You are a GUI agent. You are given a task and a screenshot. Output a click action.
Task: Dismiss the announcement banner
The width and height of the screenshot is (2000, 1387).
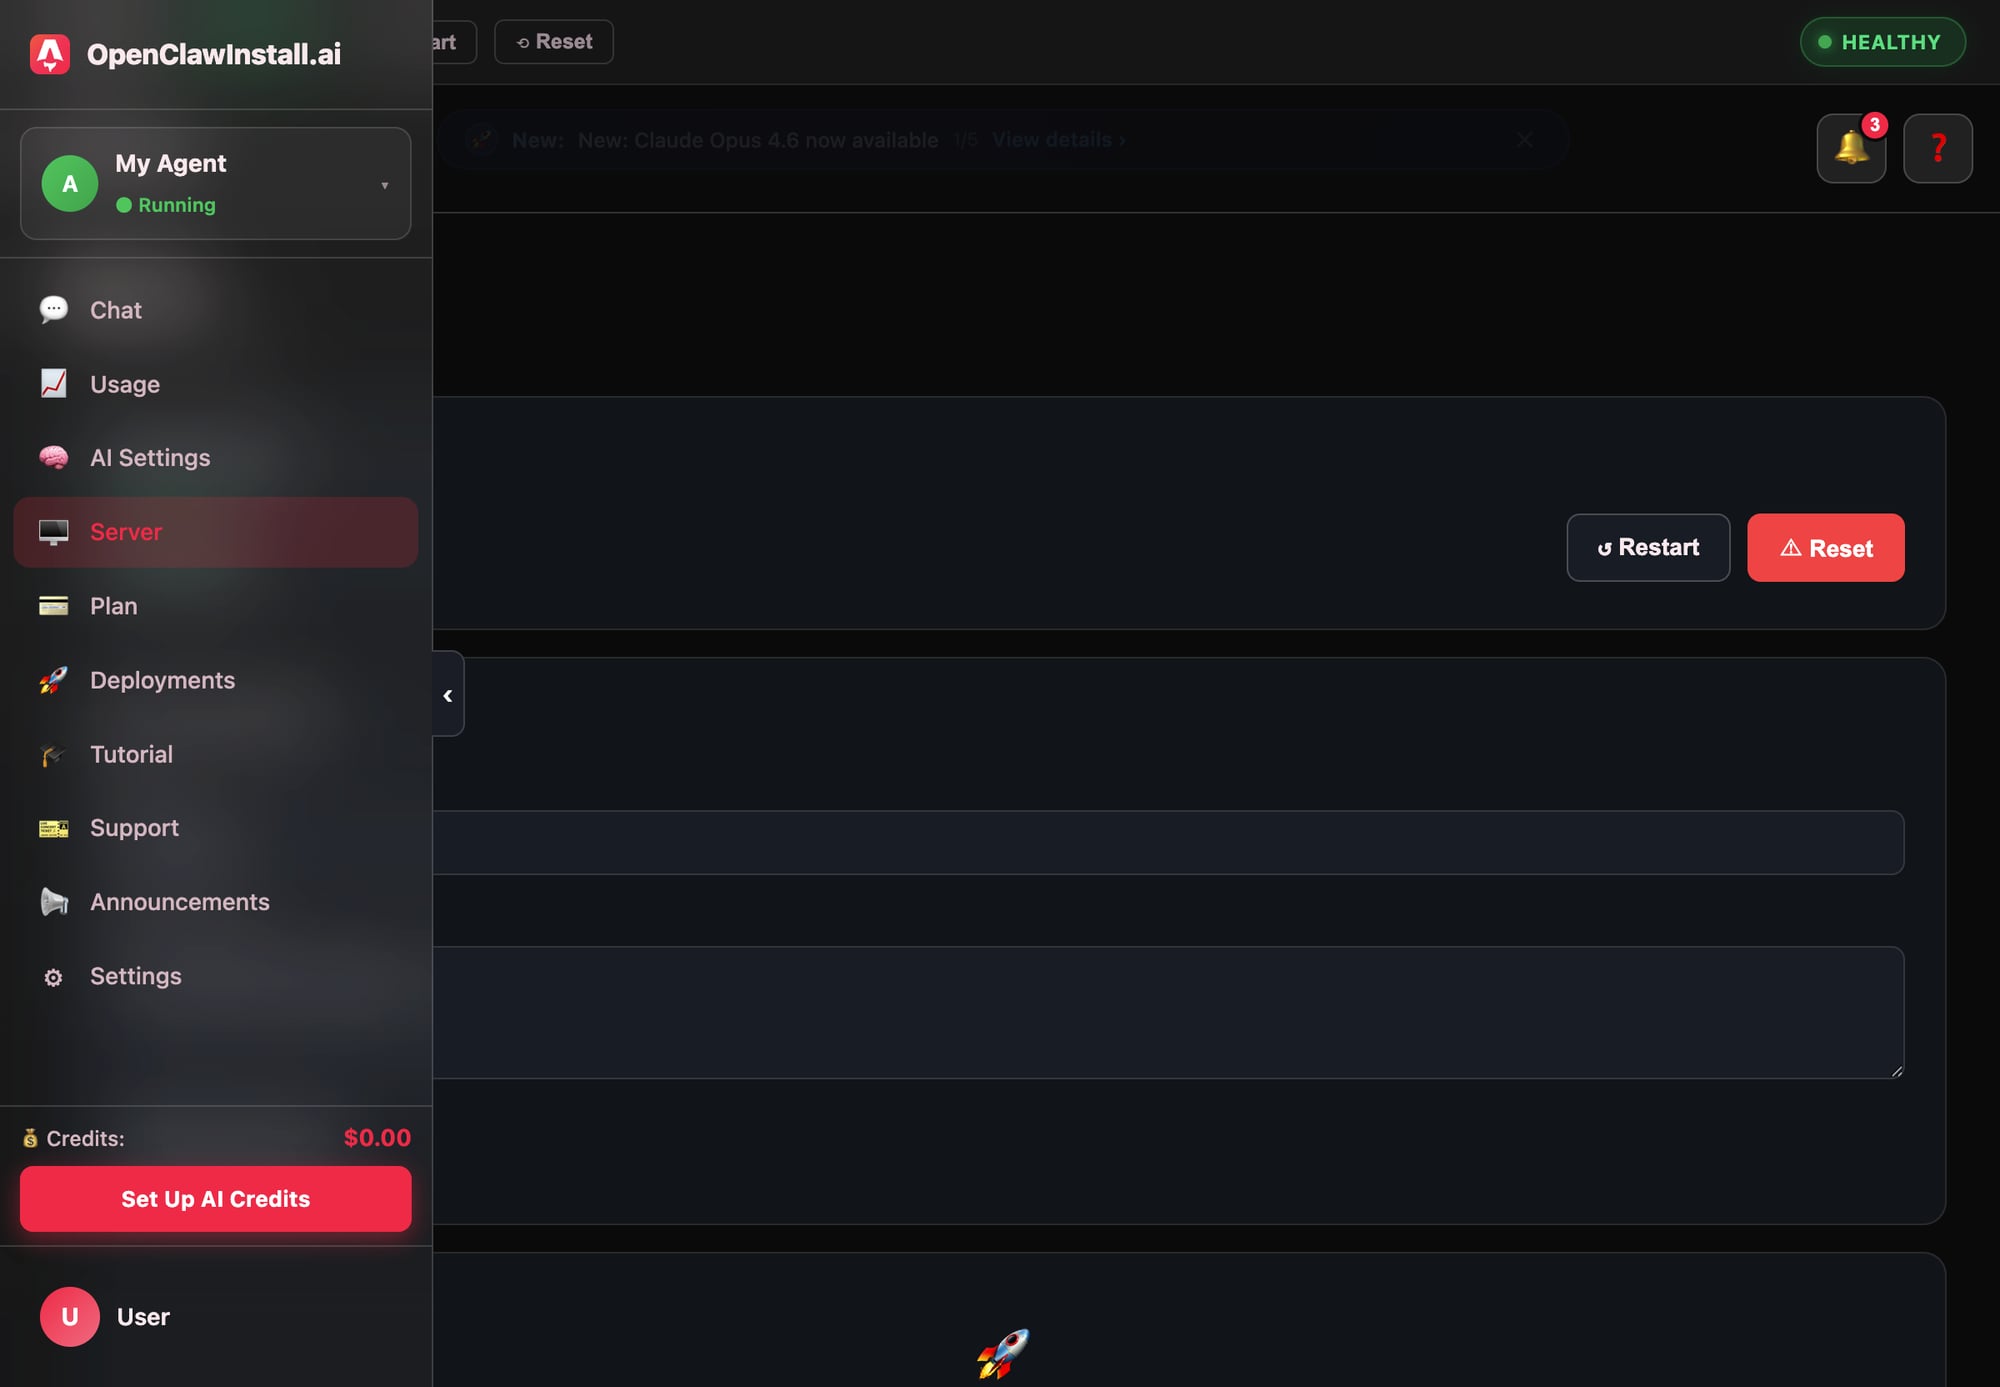pyautogui.click(x=1524, y=140)
